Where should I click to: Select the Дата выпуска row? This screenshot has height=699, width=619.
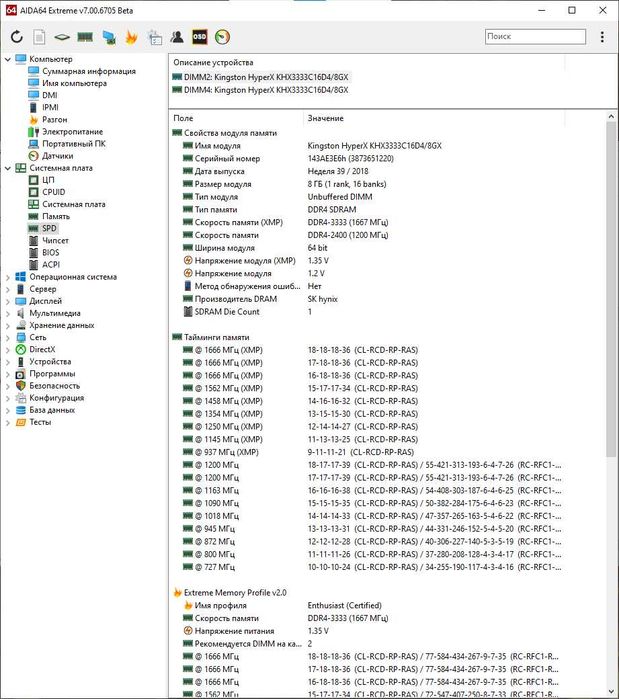point(365,171)
